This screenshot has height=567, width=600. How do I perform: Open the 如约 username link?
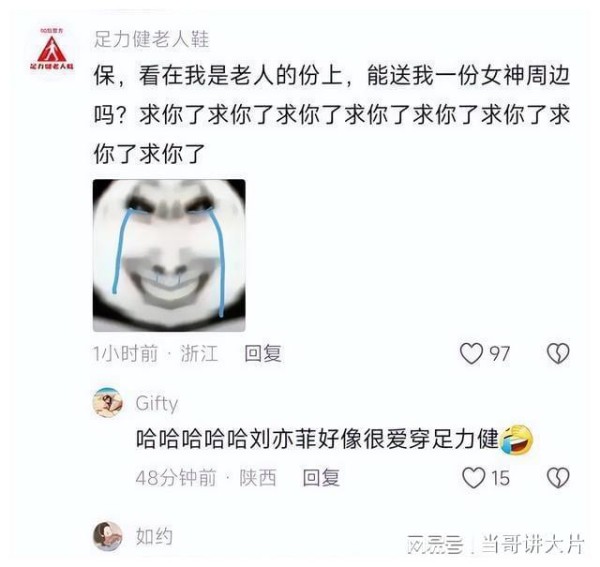click(x=154, y=536)
